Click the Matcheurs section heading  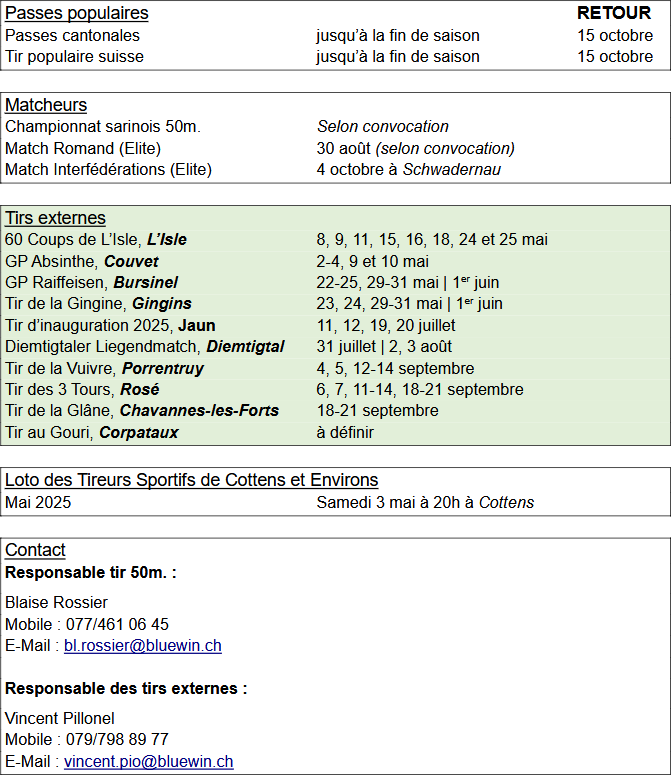click(x=46, y=105)
